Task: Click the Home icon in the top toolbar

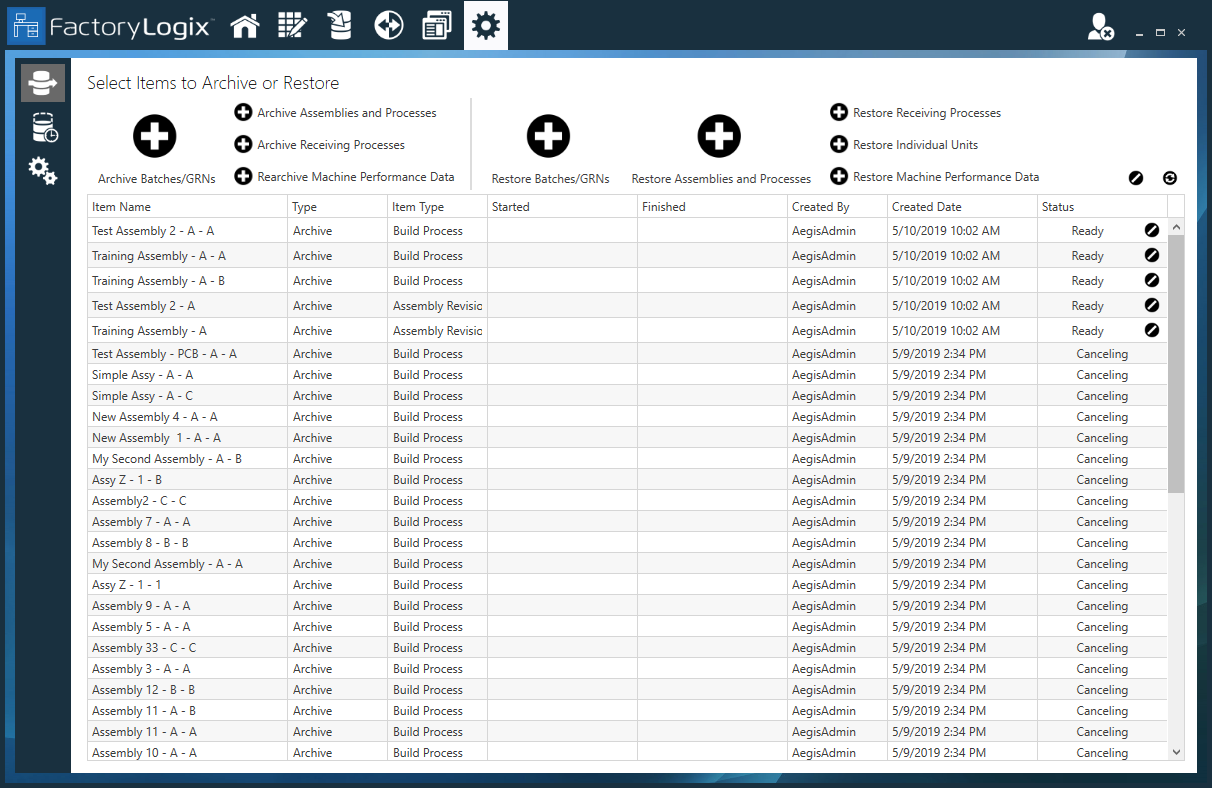Action: point(245,25)
